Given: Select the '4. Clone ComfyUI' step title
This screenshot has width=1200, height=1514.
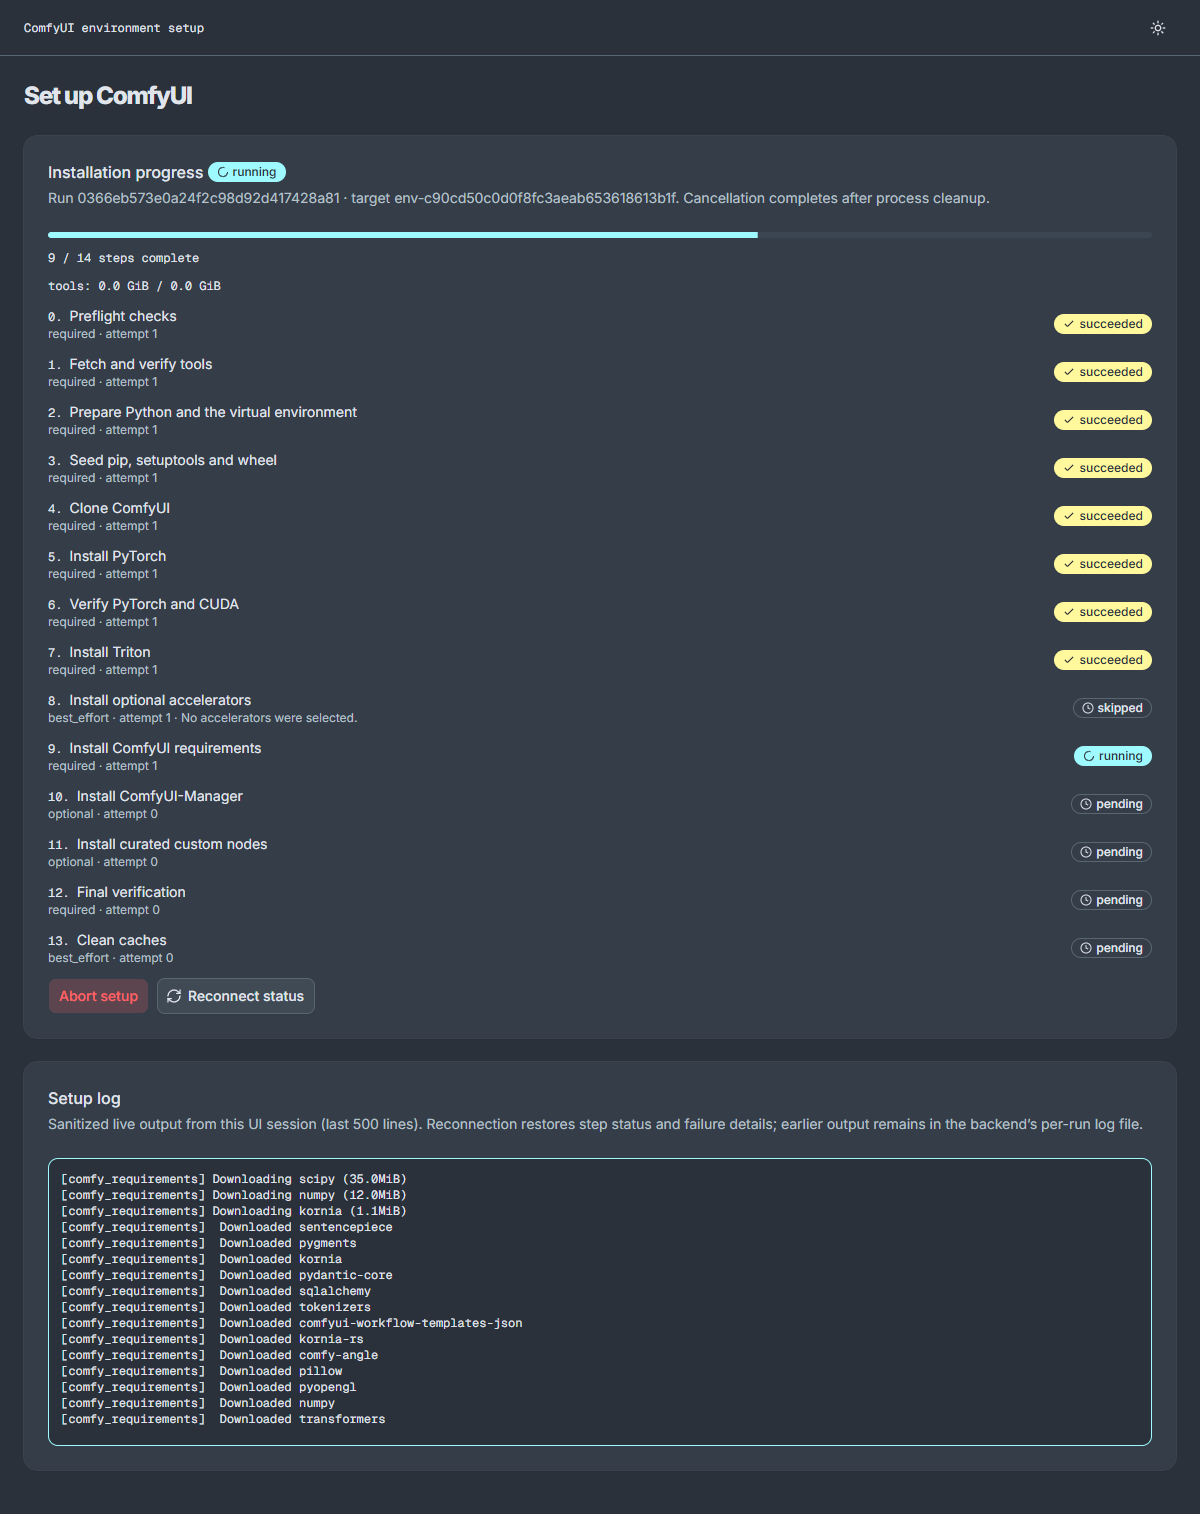Looking at the screenshot, I should point(109,508).
